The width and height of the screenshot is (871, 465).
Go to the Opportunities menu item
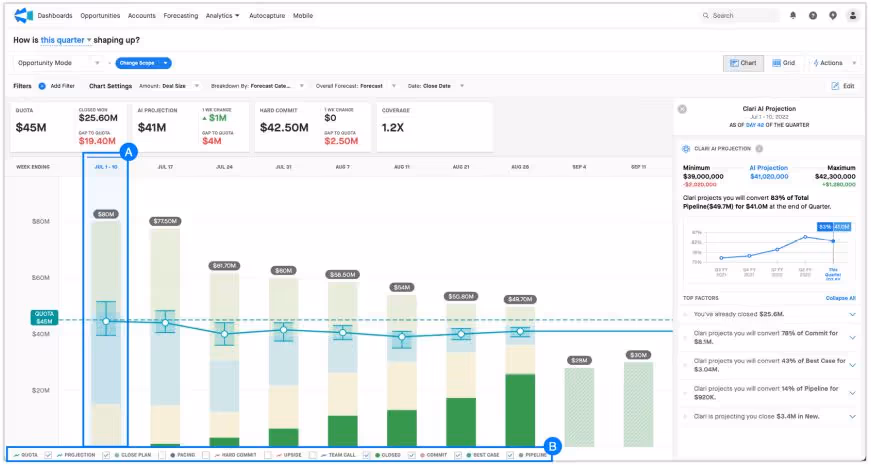tap(100, 16)
